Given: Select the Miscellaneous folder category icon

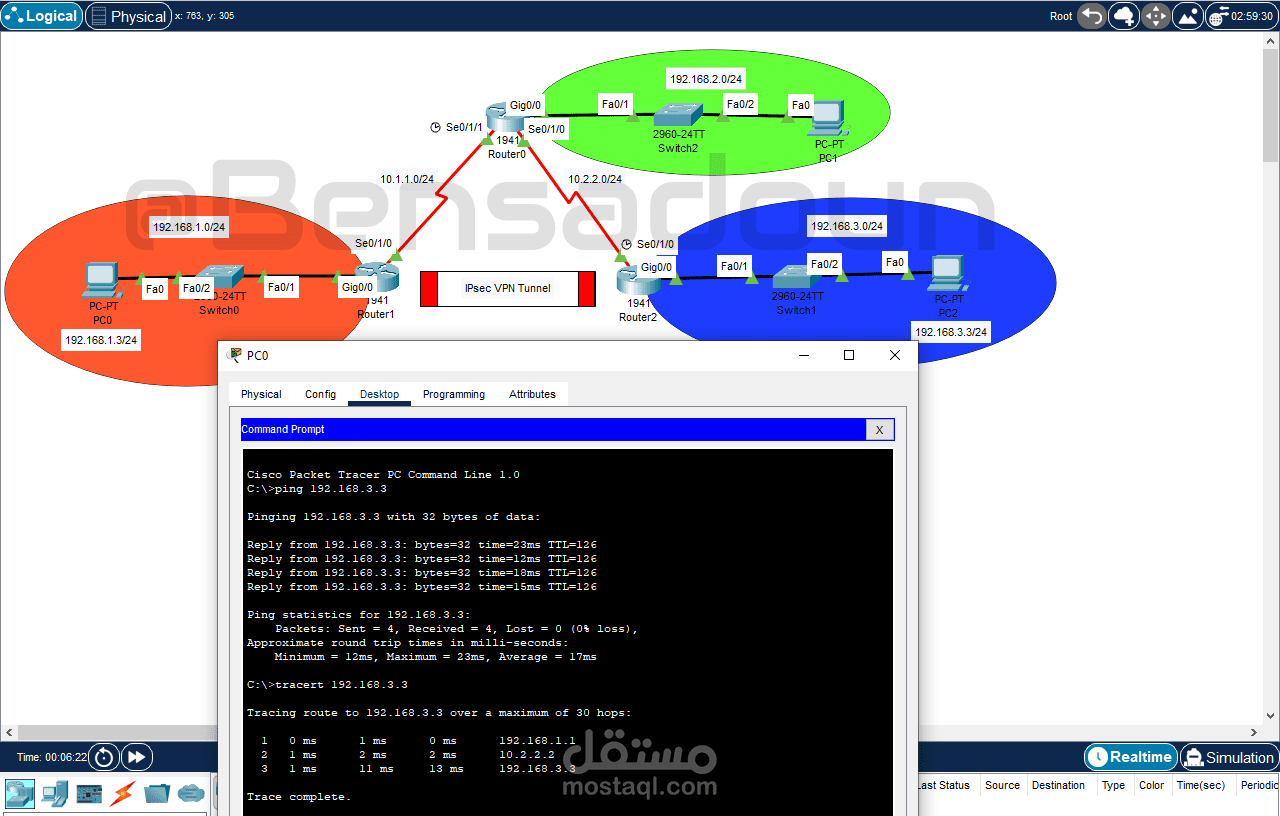Looking at the screenshot, I should 157,794.
